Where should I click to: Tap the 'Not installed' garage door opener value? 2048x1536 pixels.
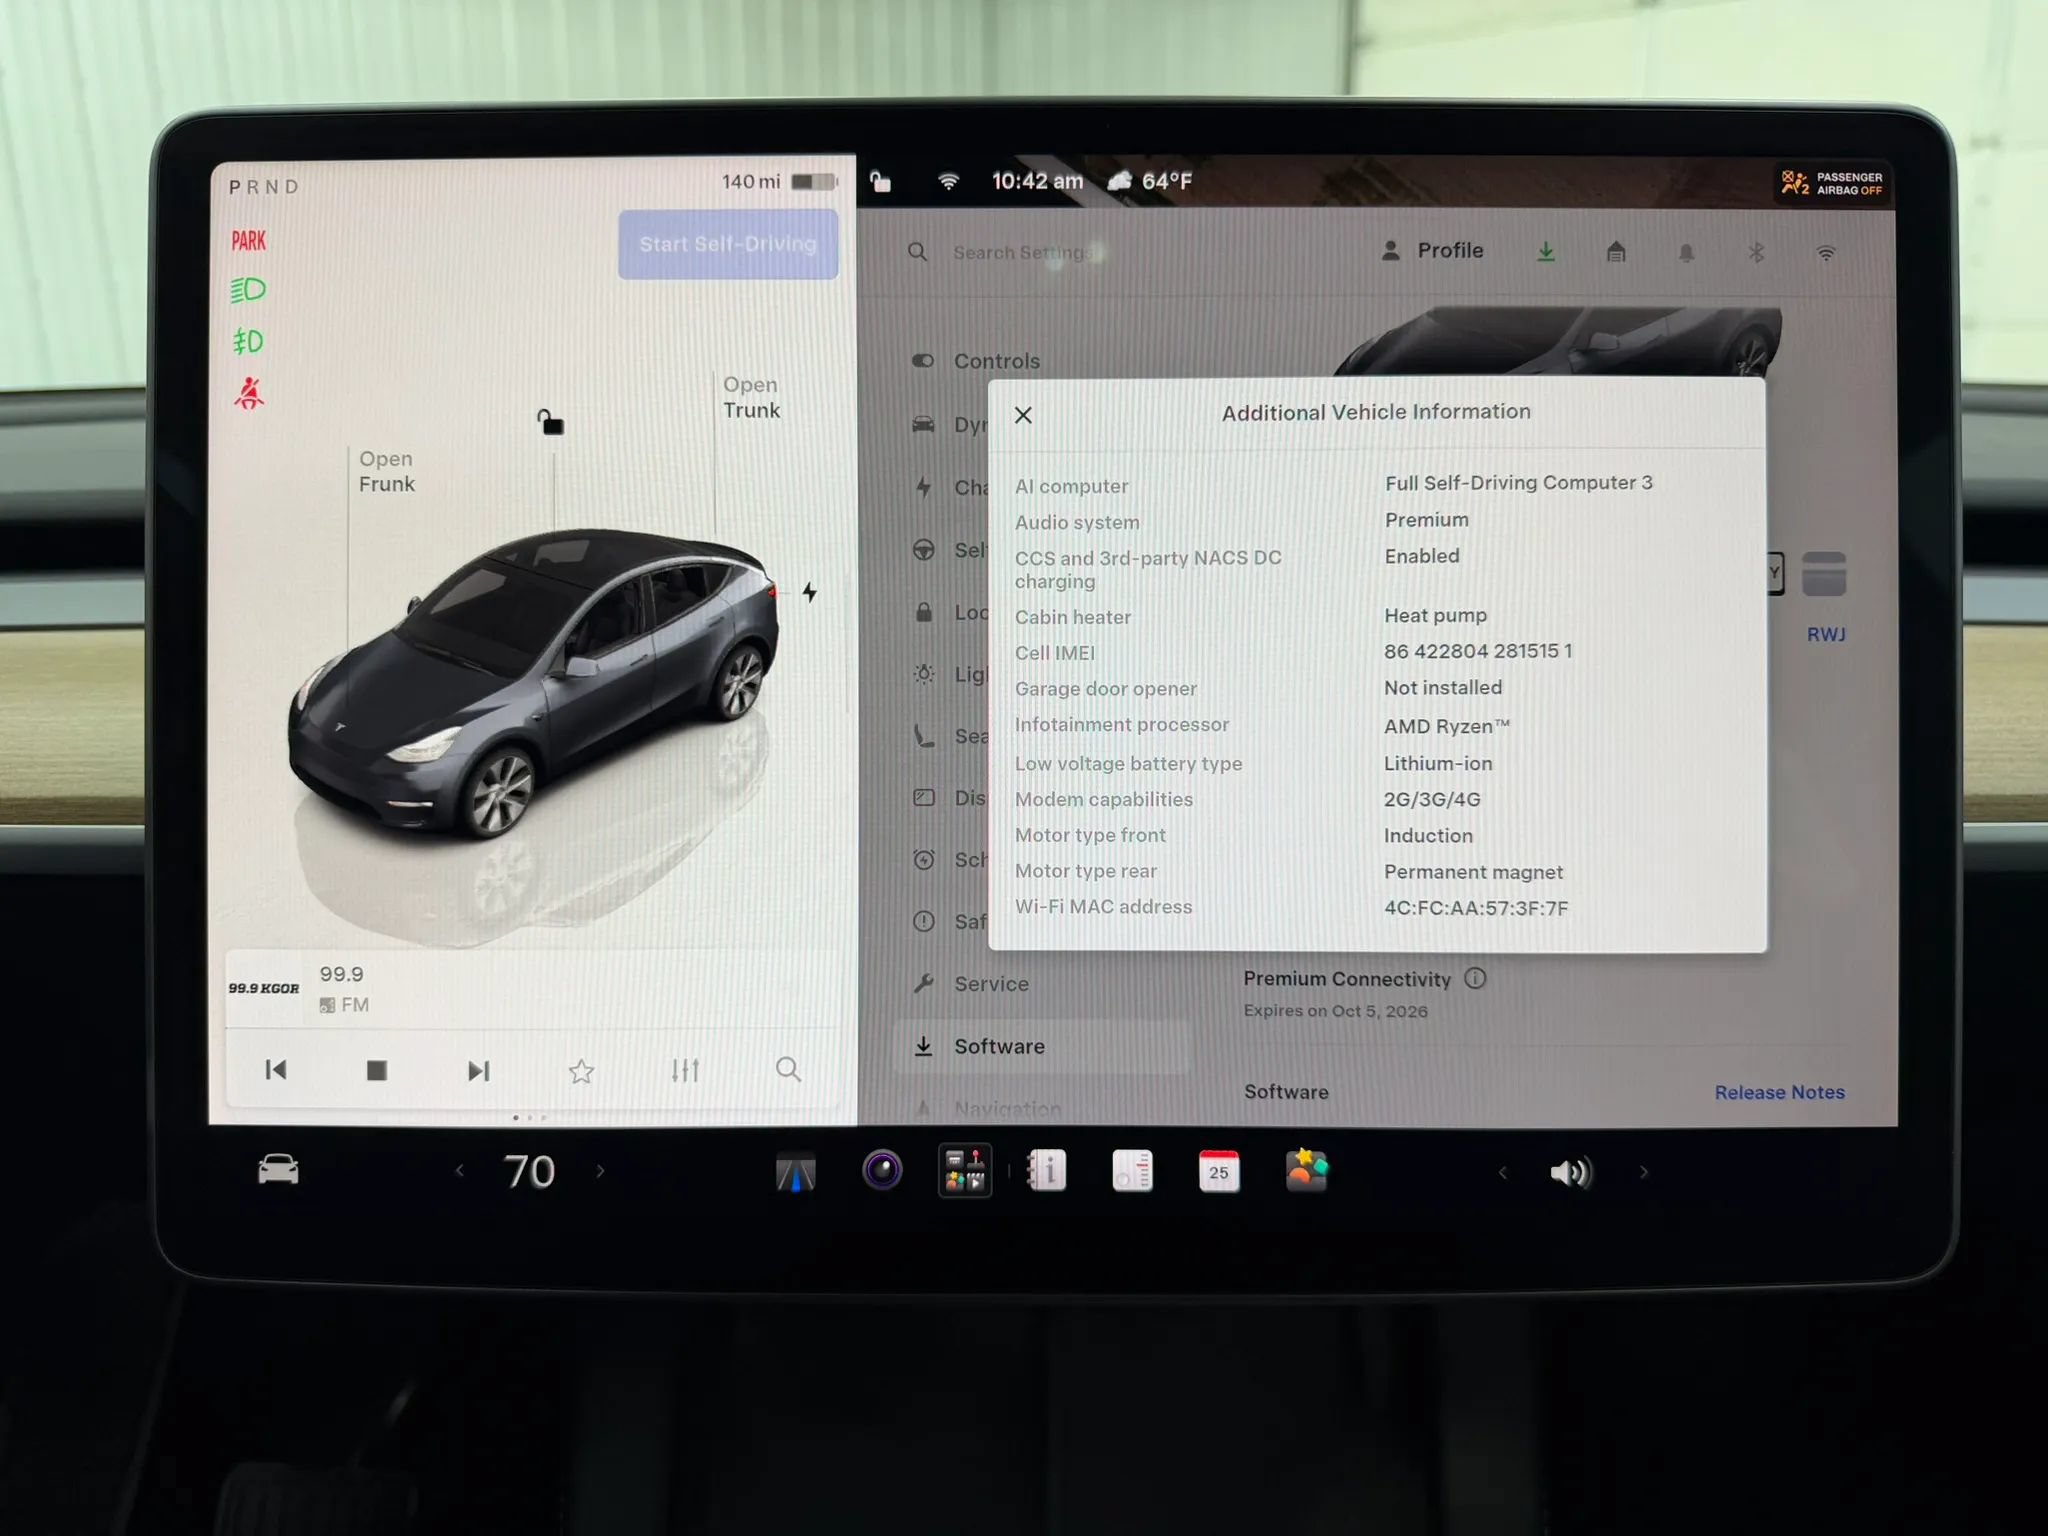click(x=1443, y=687)
